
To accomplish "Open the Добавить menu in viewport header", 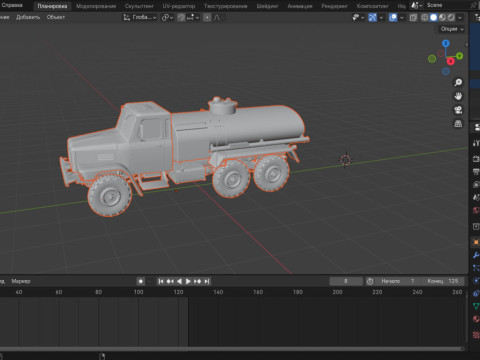I will pos(28,17).
